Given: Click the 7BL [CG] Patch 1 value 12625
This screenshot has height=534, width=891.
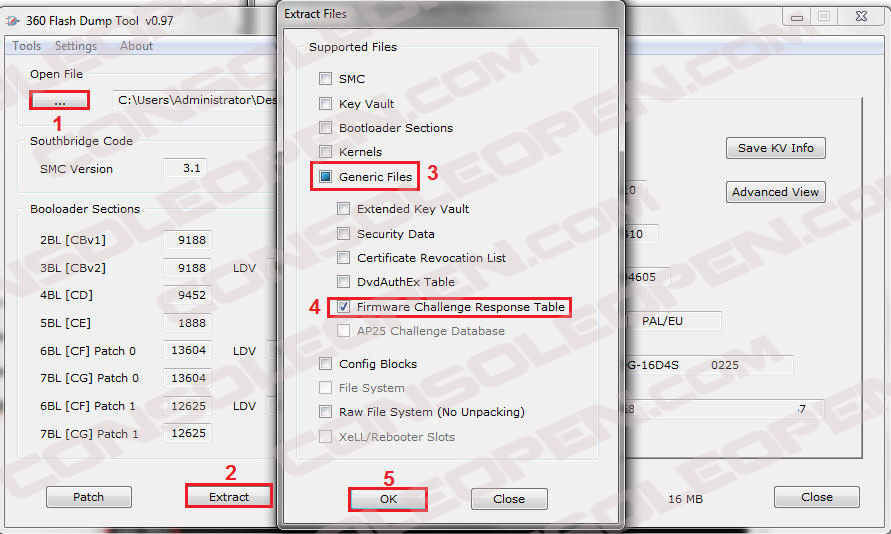Looking at the screenshot, I should 188,433.
